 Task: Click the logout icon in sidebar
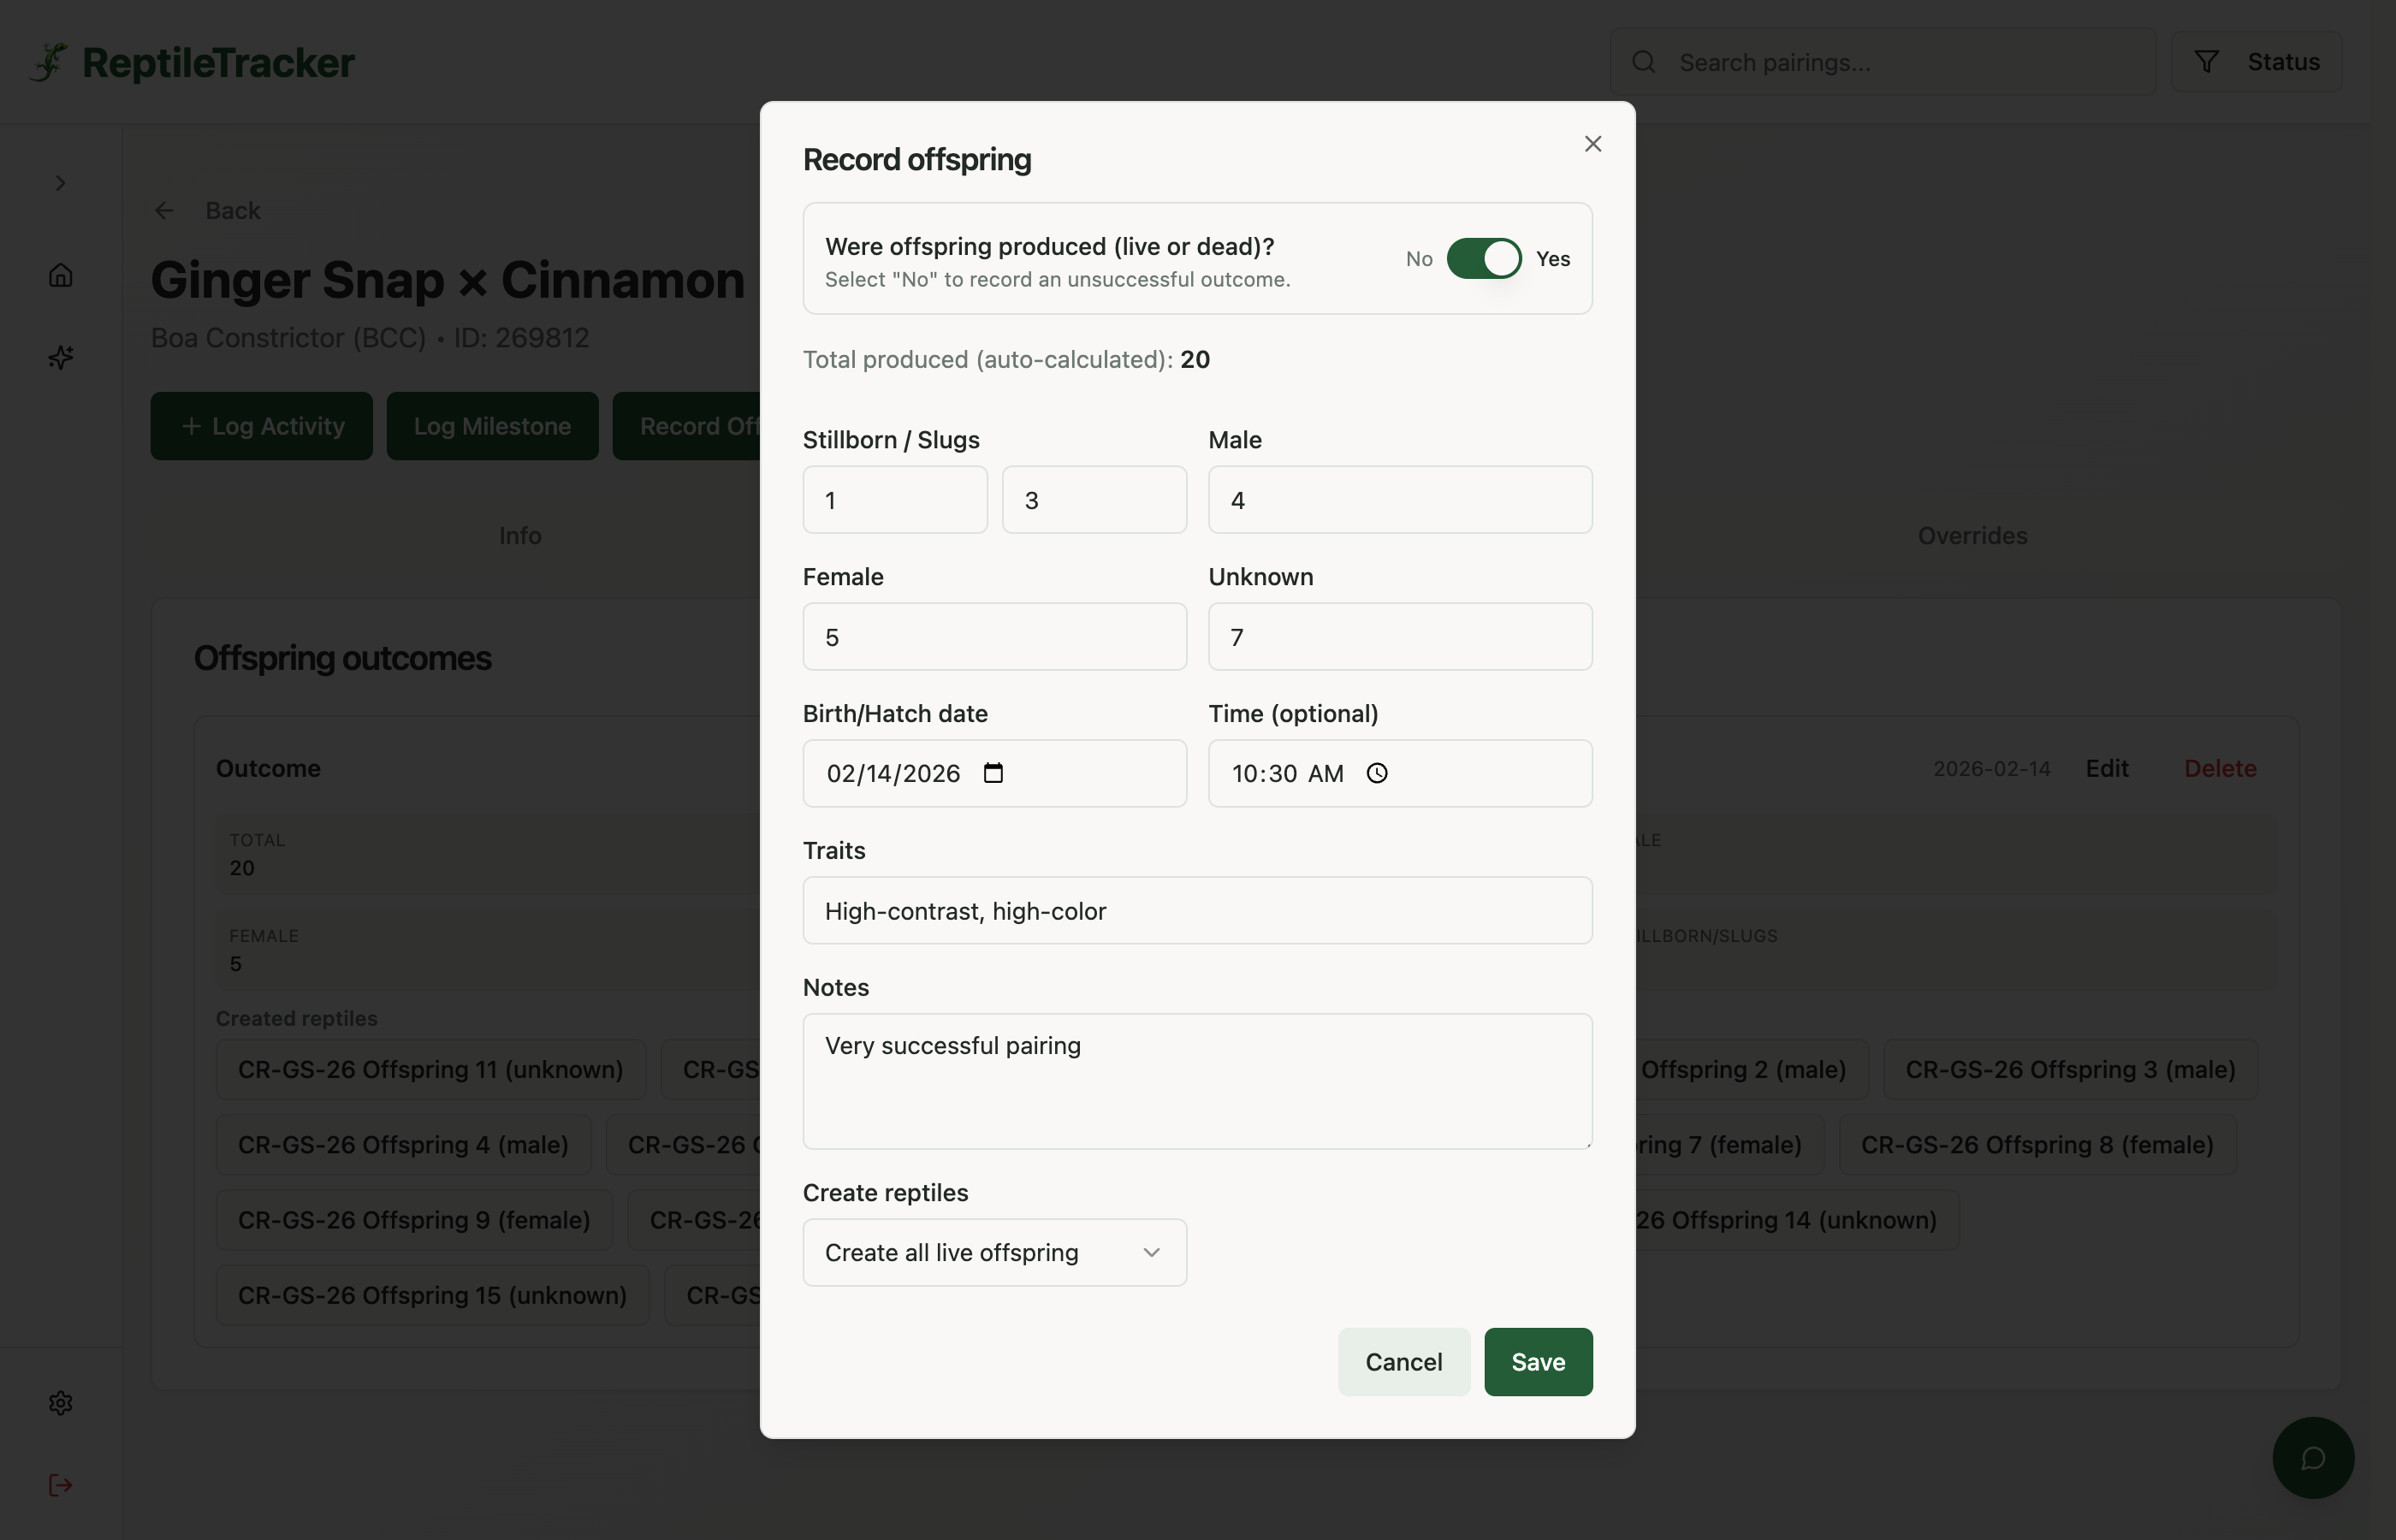click(x=60, y=1485)
